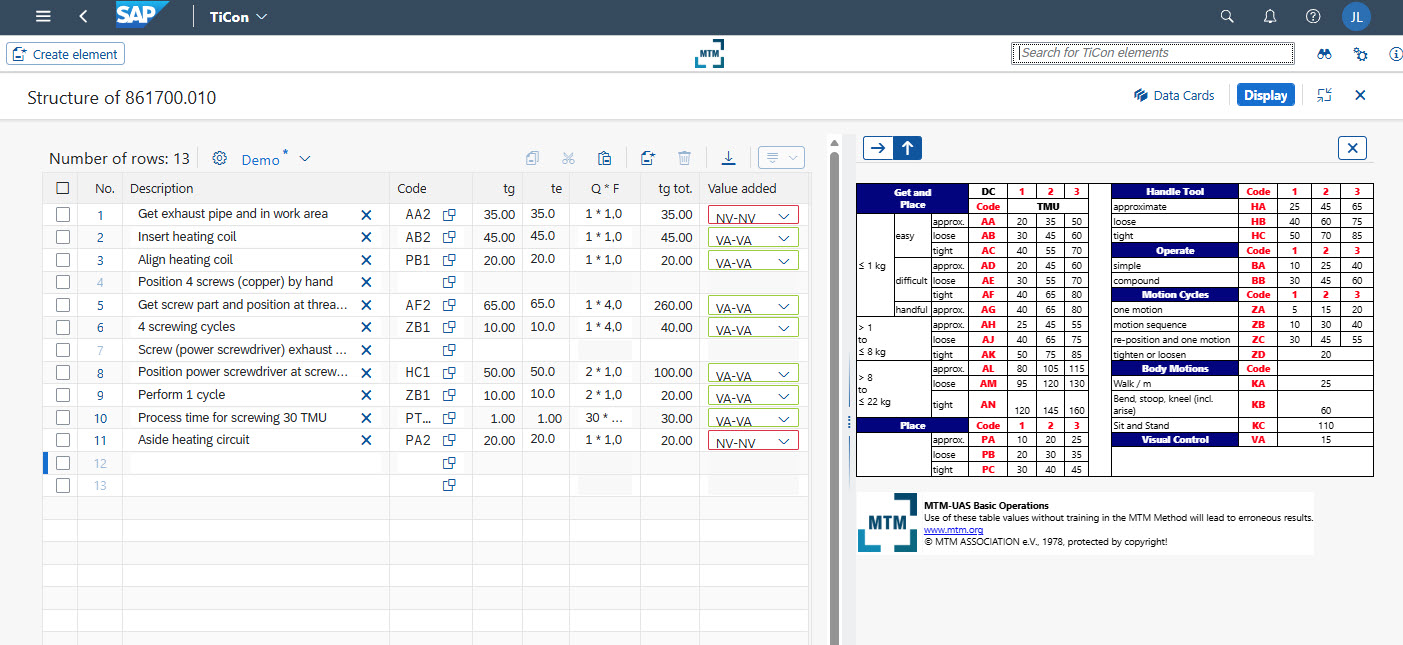Open the hamburger navigation menu
Image resolution: width=1403 pixels, height=645 pixels.
pyautogui.click(x=42, y=16)
